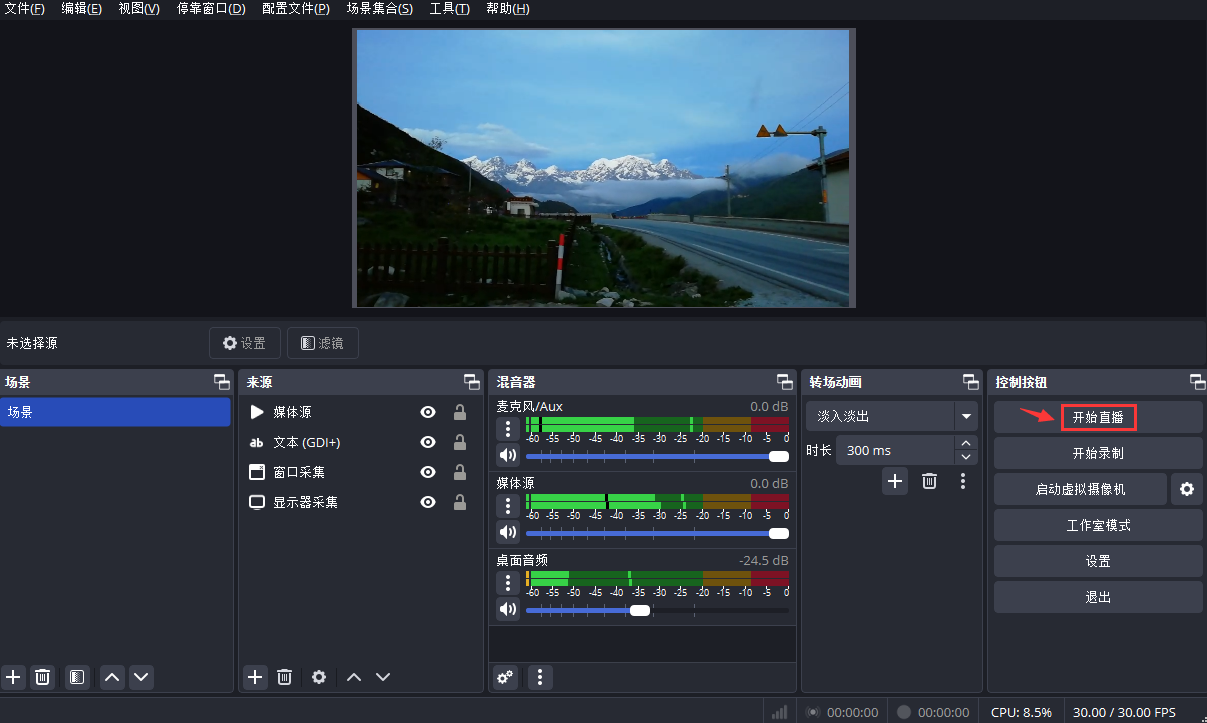Toggle visibility of 显示器采集 source

click(x=428, y=502)
